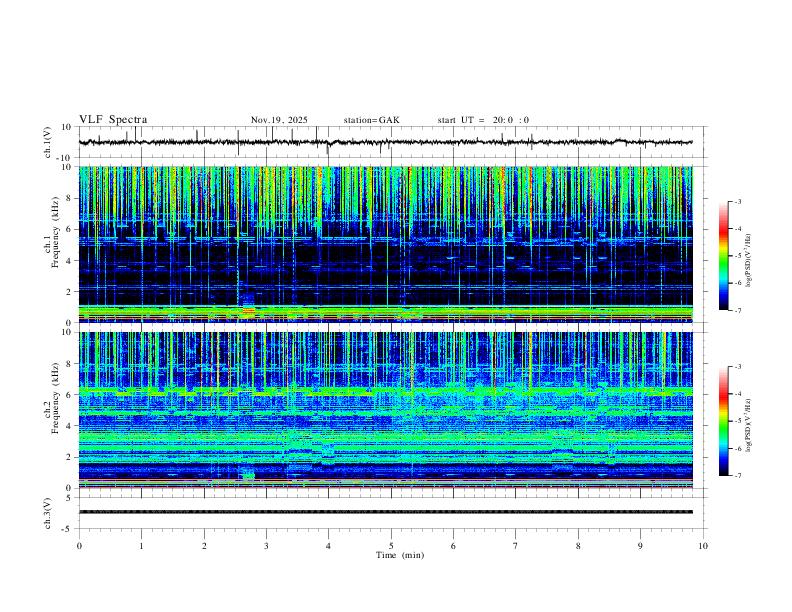Screen dimensions: 792x612
Task: Click the "-5" label on ch.2 color bar
Action: [737, 421]
